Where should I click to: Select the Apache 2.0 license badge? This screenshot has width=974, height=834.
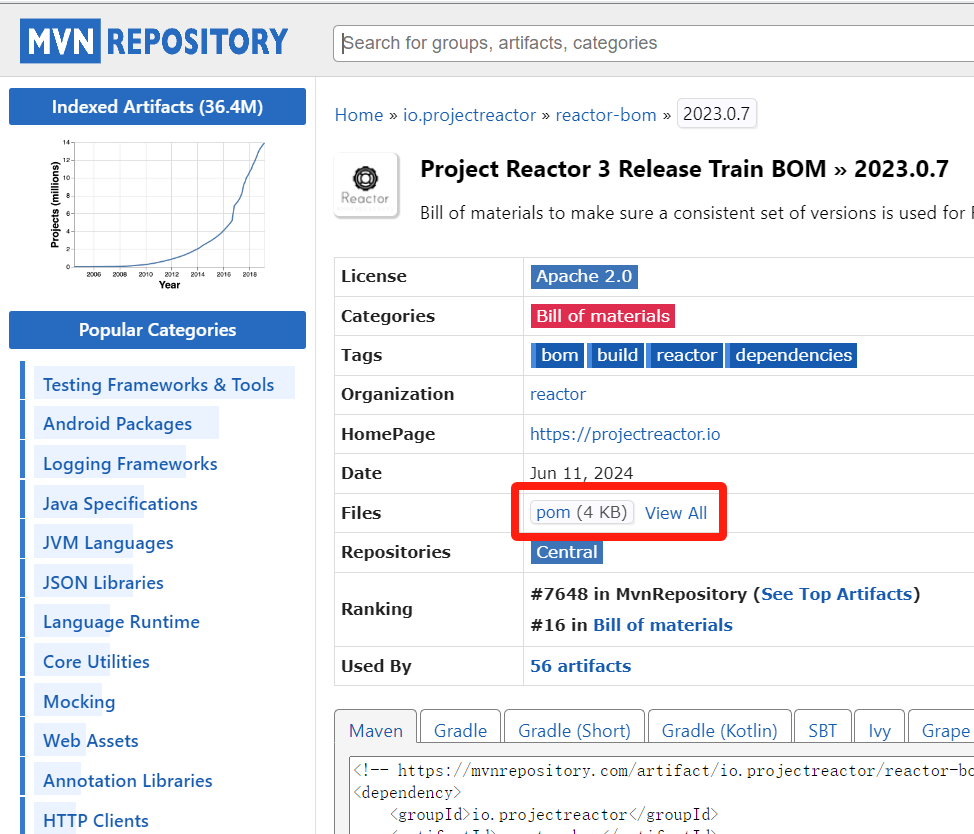point(584,276)
